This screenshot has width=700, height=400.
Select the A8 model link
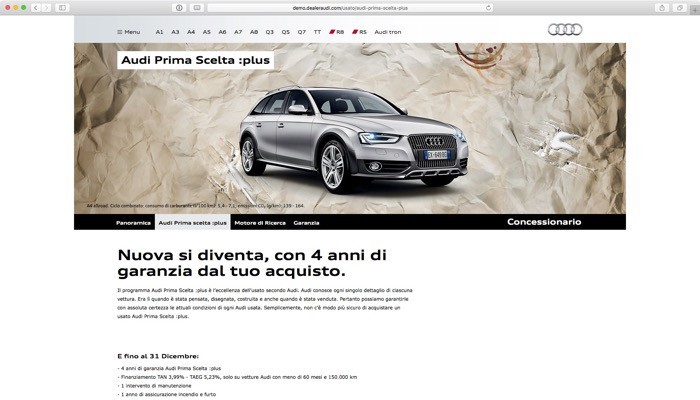(x=254, y=32)
